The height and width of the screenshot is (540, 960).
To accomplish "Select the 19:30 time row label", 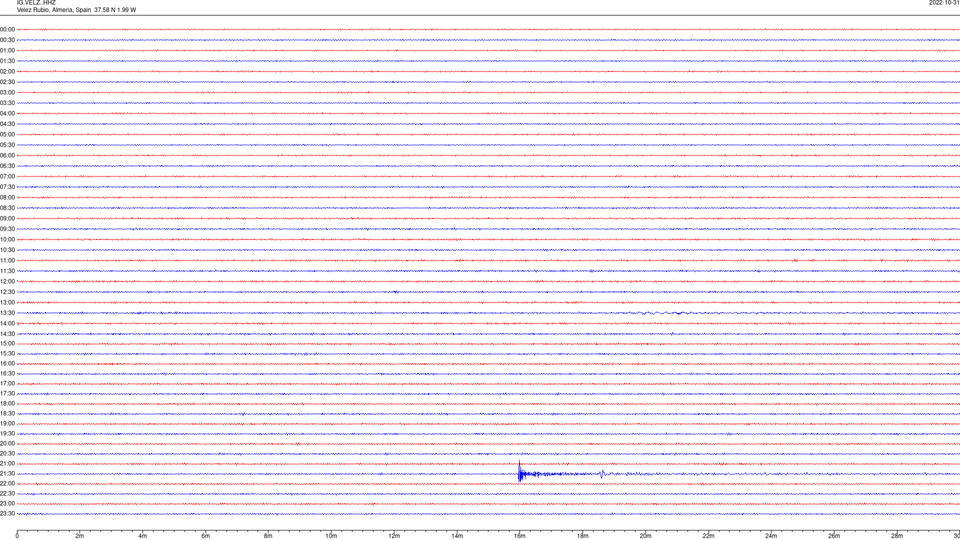I will click(x=7, y=433).
